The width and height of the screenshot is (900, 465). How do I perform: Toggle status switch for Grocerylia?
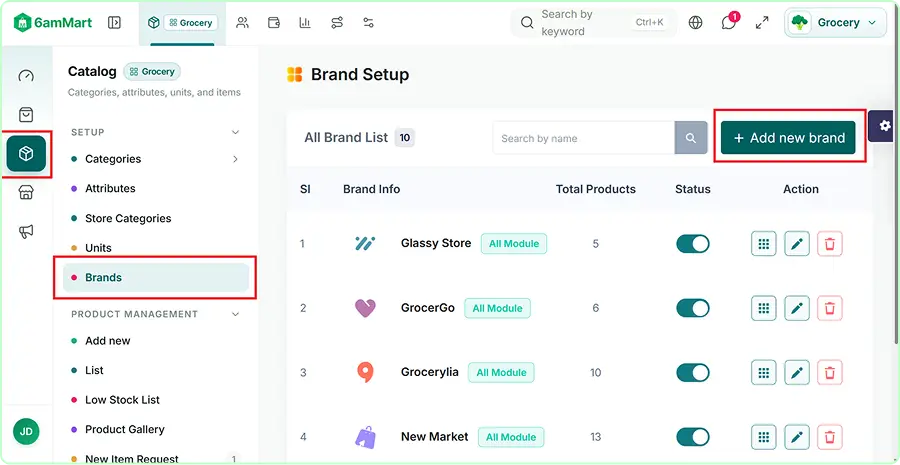[693, 373]
